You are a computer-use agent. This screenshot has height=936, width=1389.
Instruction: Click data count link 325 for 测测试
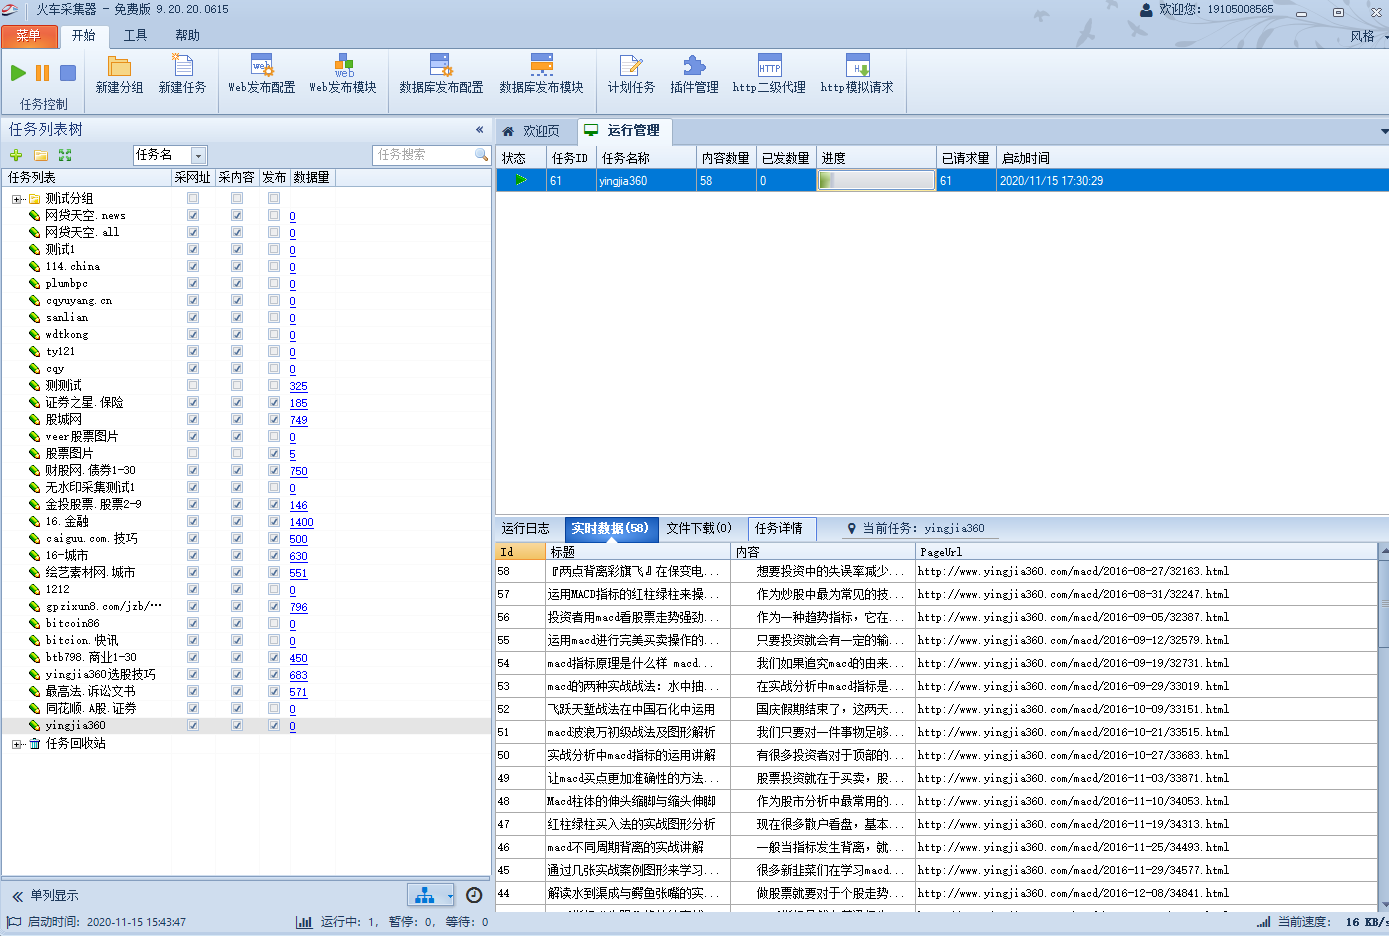pos(298,386)
